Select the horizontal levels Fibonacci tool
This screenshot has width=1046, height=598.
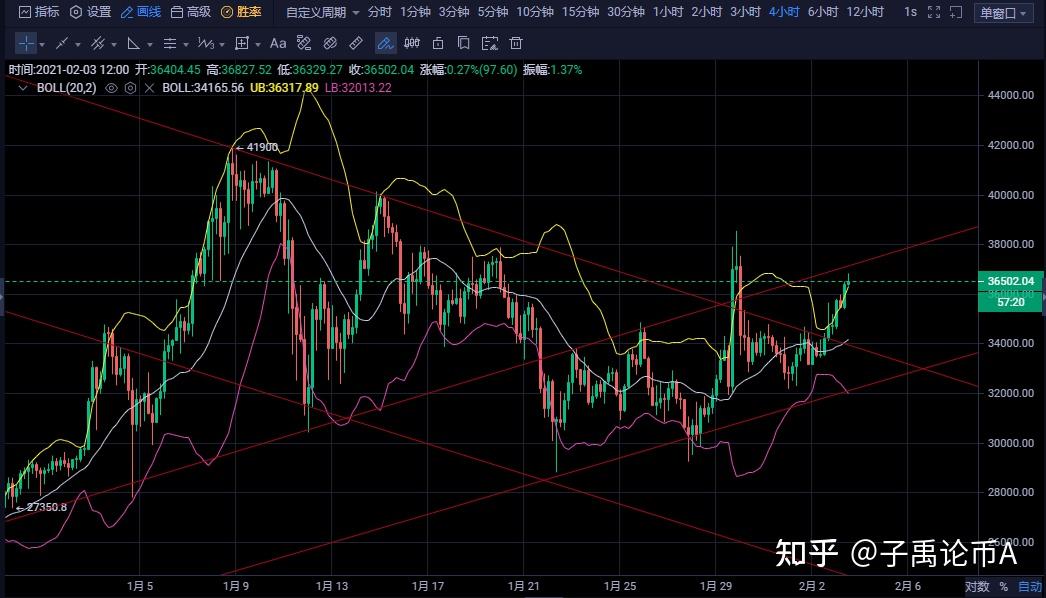click(x=170, y=43)
